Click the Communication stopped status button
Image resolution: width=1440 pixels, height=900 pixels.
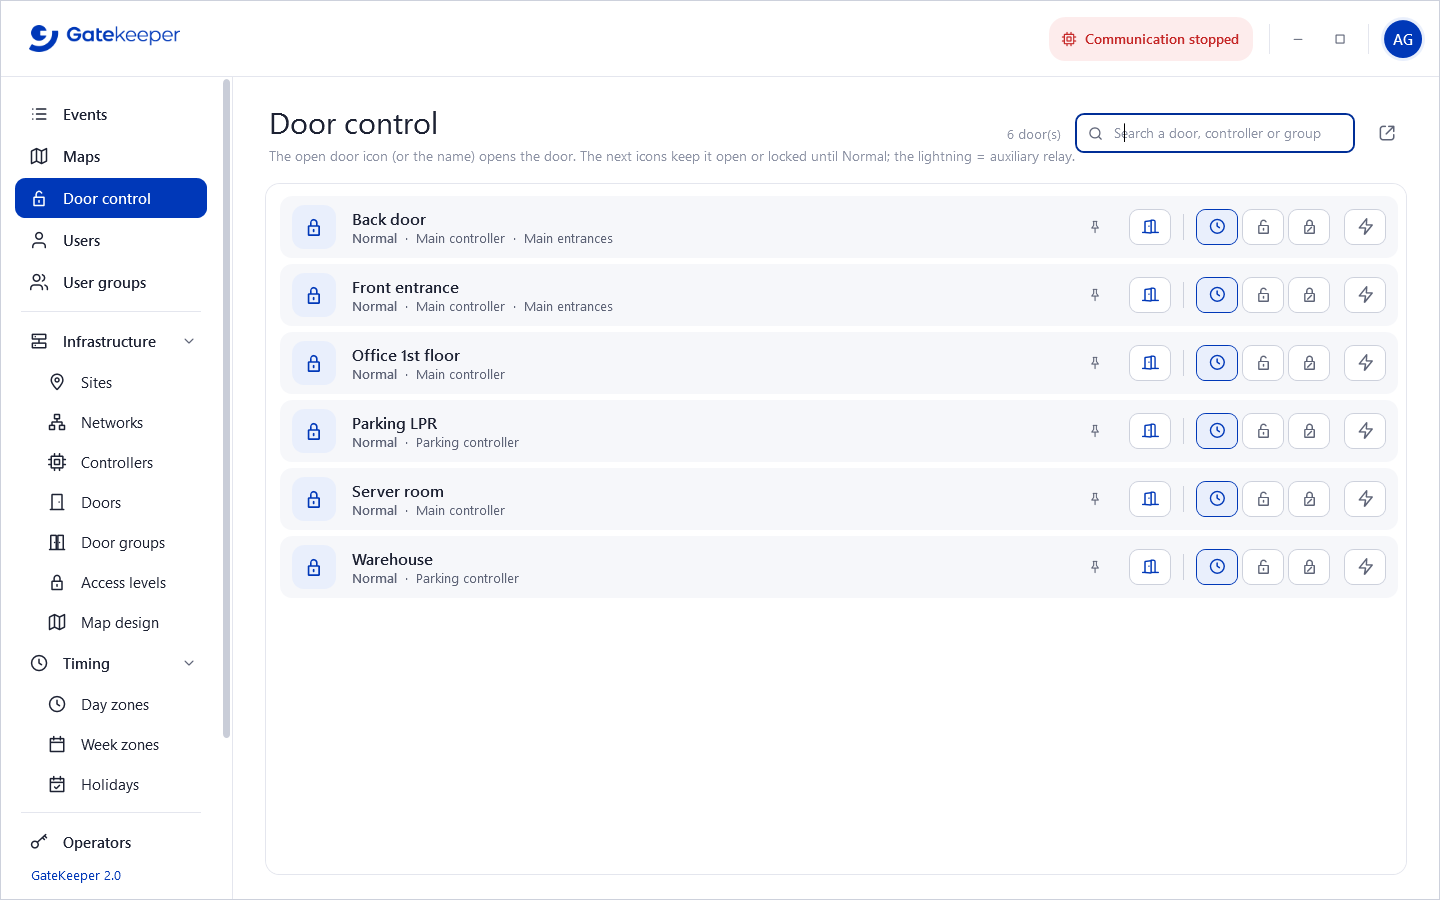(1151, 39)
